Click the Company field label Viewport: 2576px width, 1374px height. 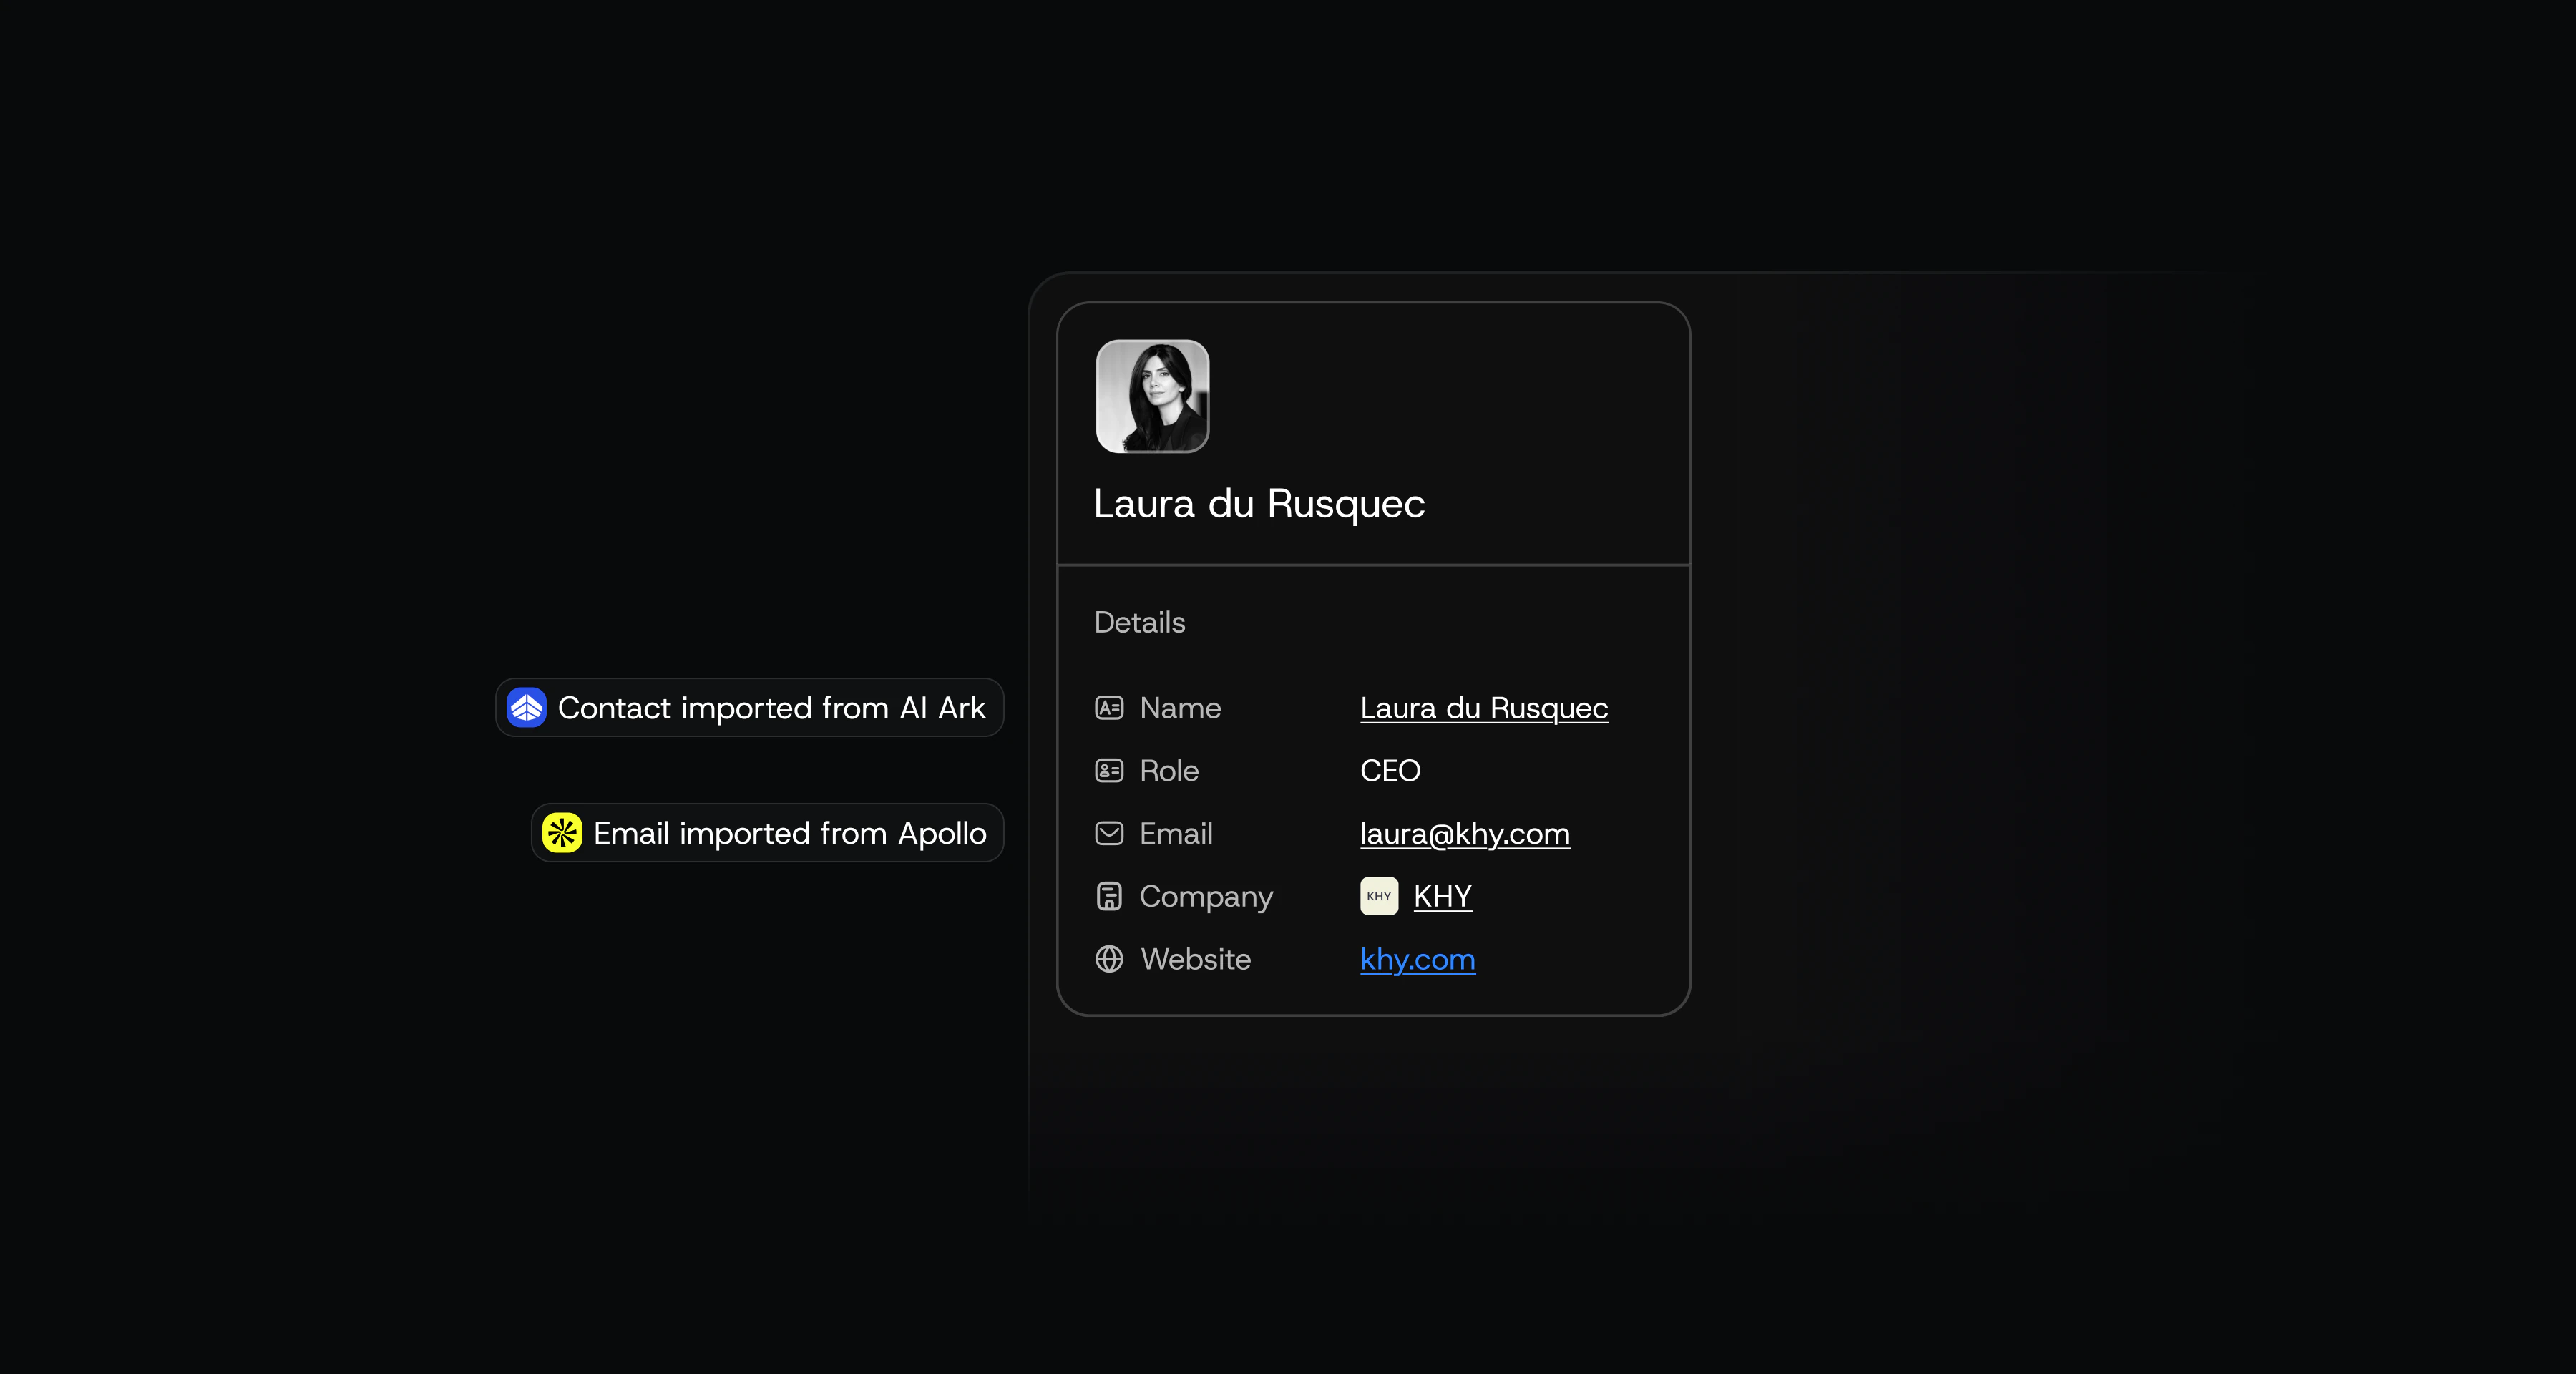(x=1206, y=897)
